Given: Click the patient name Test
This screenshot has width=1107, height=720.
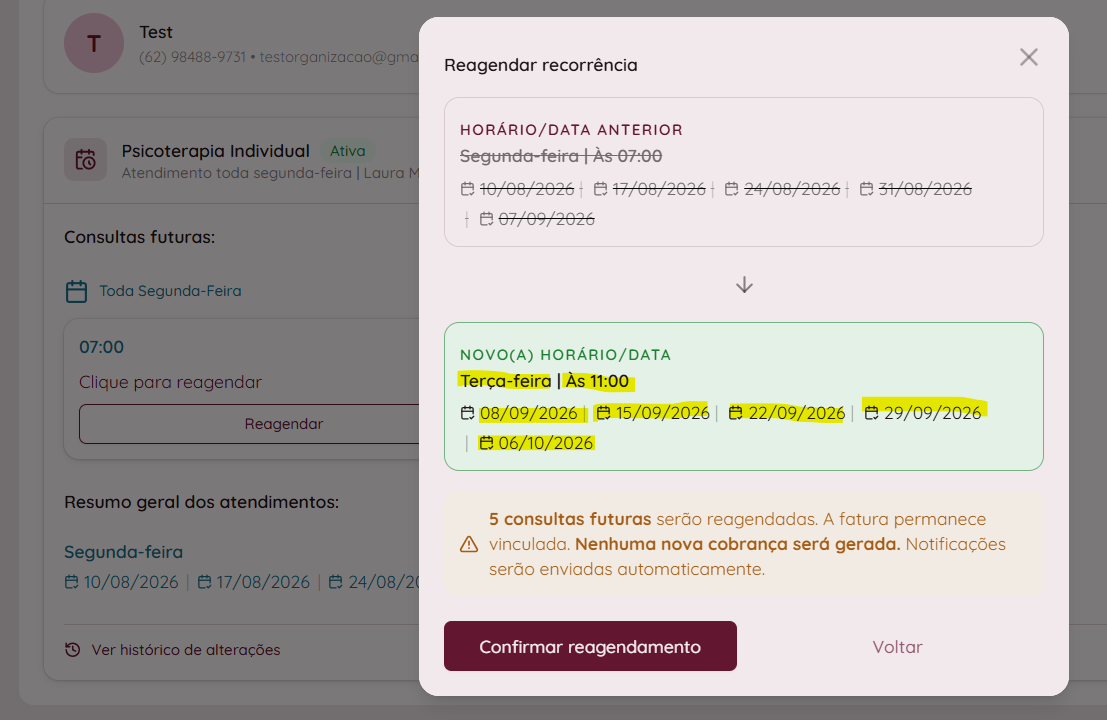Looking at the screenshot, I should pos(155,32).
